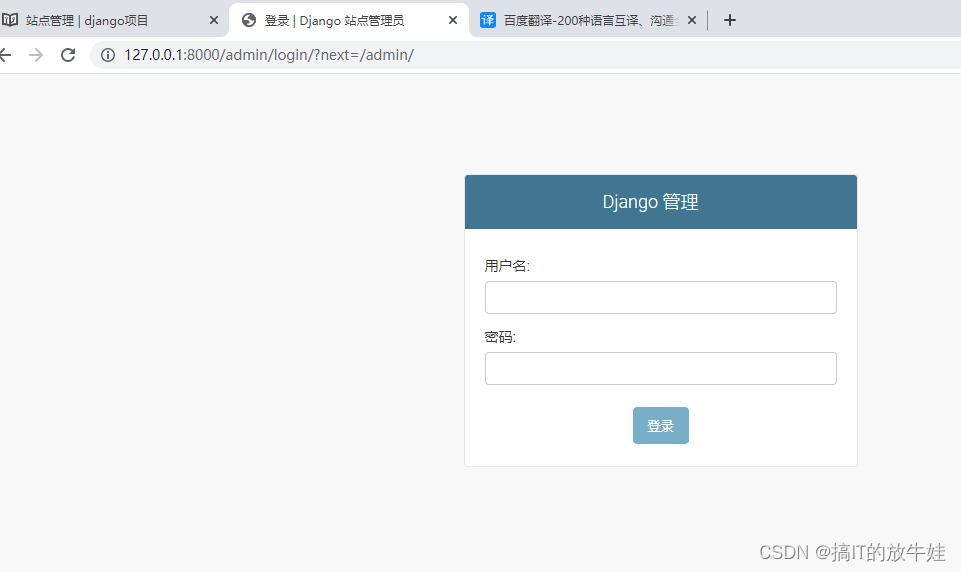Go forward with the browser arrow
The width and height of the screenshot is (961, 572).
pos(36,55)
